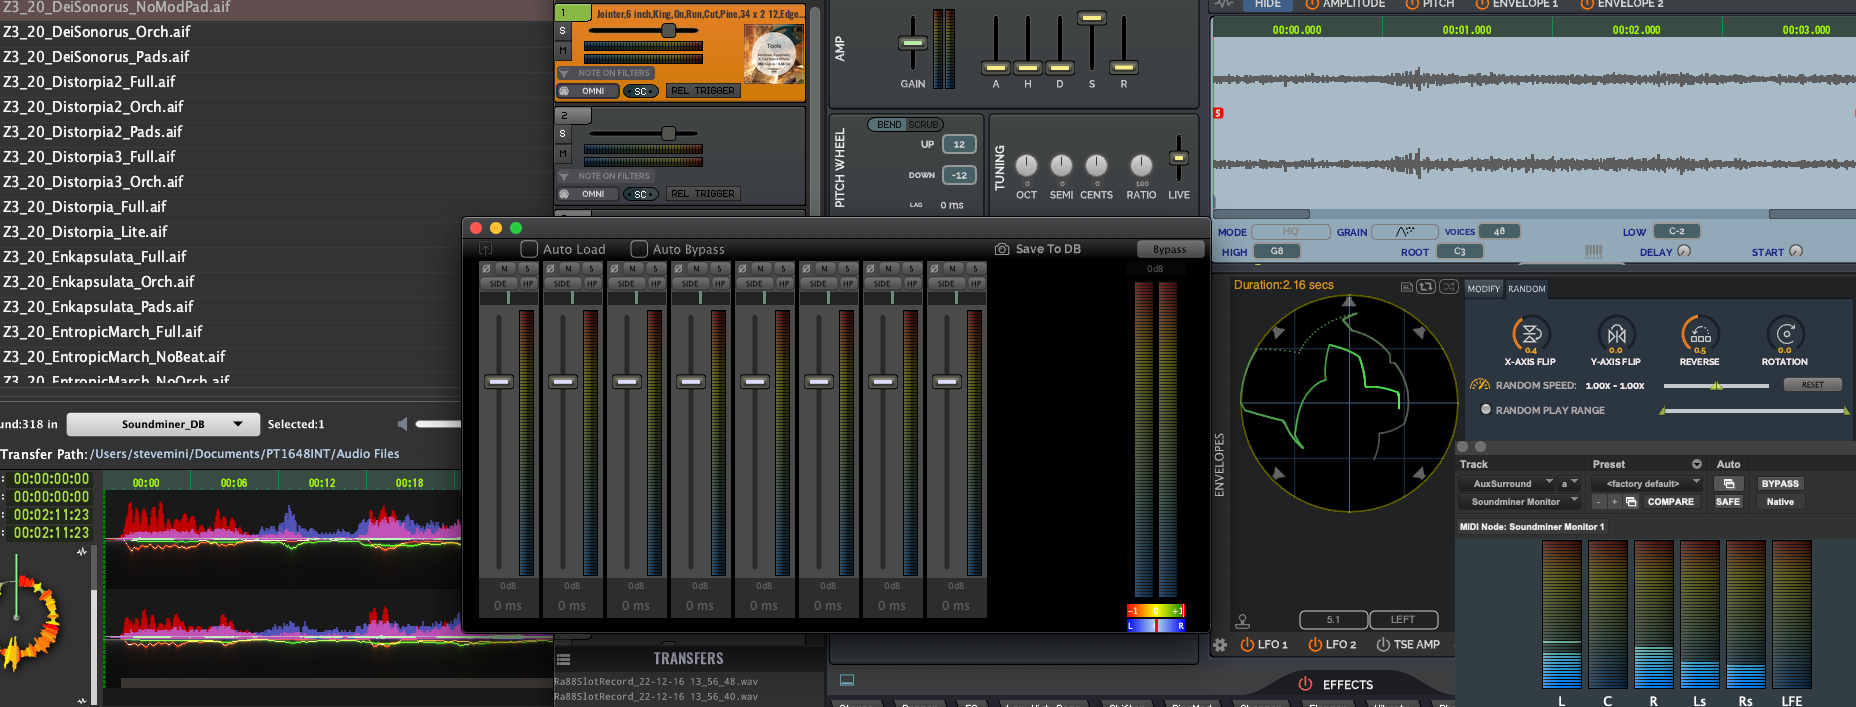
Task: Click the AMP GAIN fader handle
Action: (x=912, y=43)
